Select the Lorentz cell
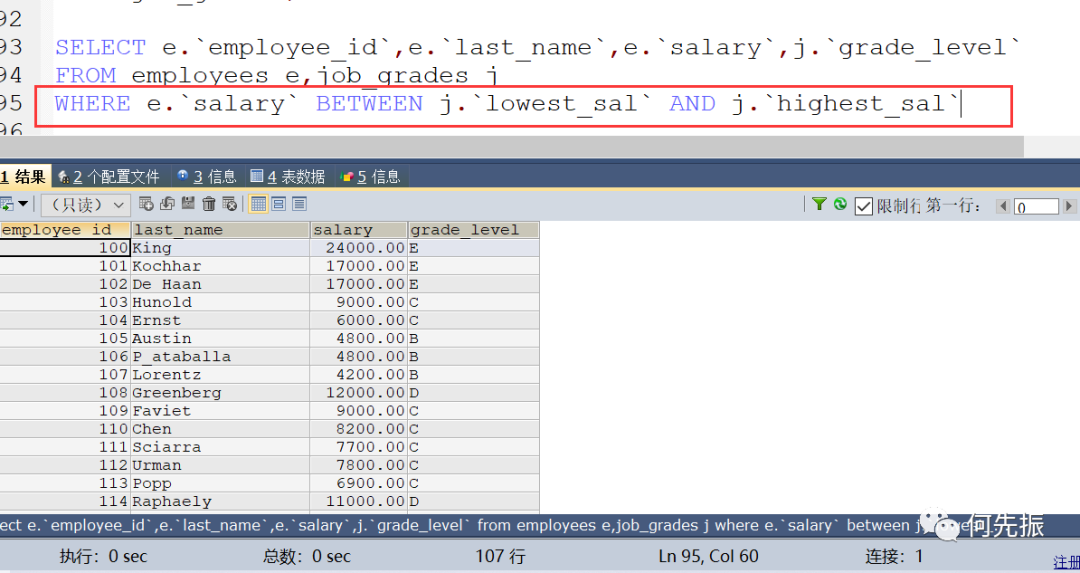The width and height of the screenshot is (1080, 573). (220, 375)
